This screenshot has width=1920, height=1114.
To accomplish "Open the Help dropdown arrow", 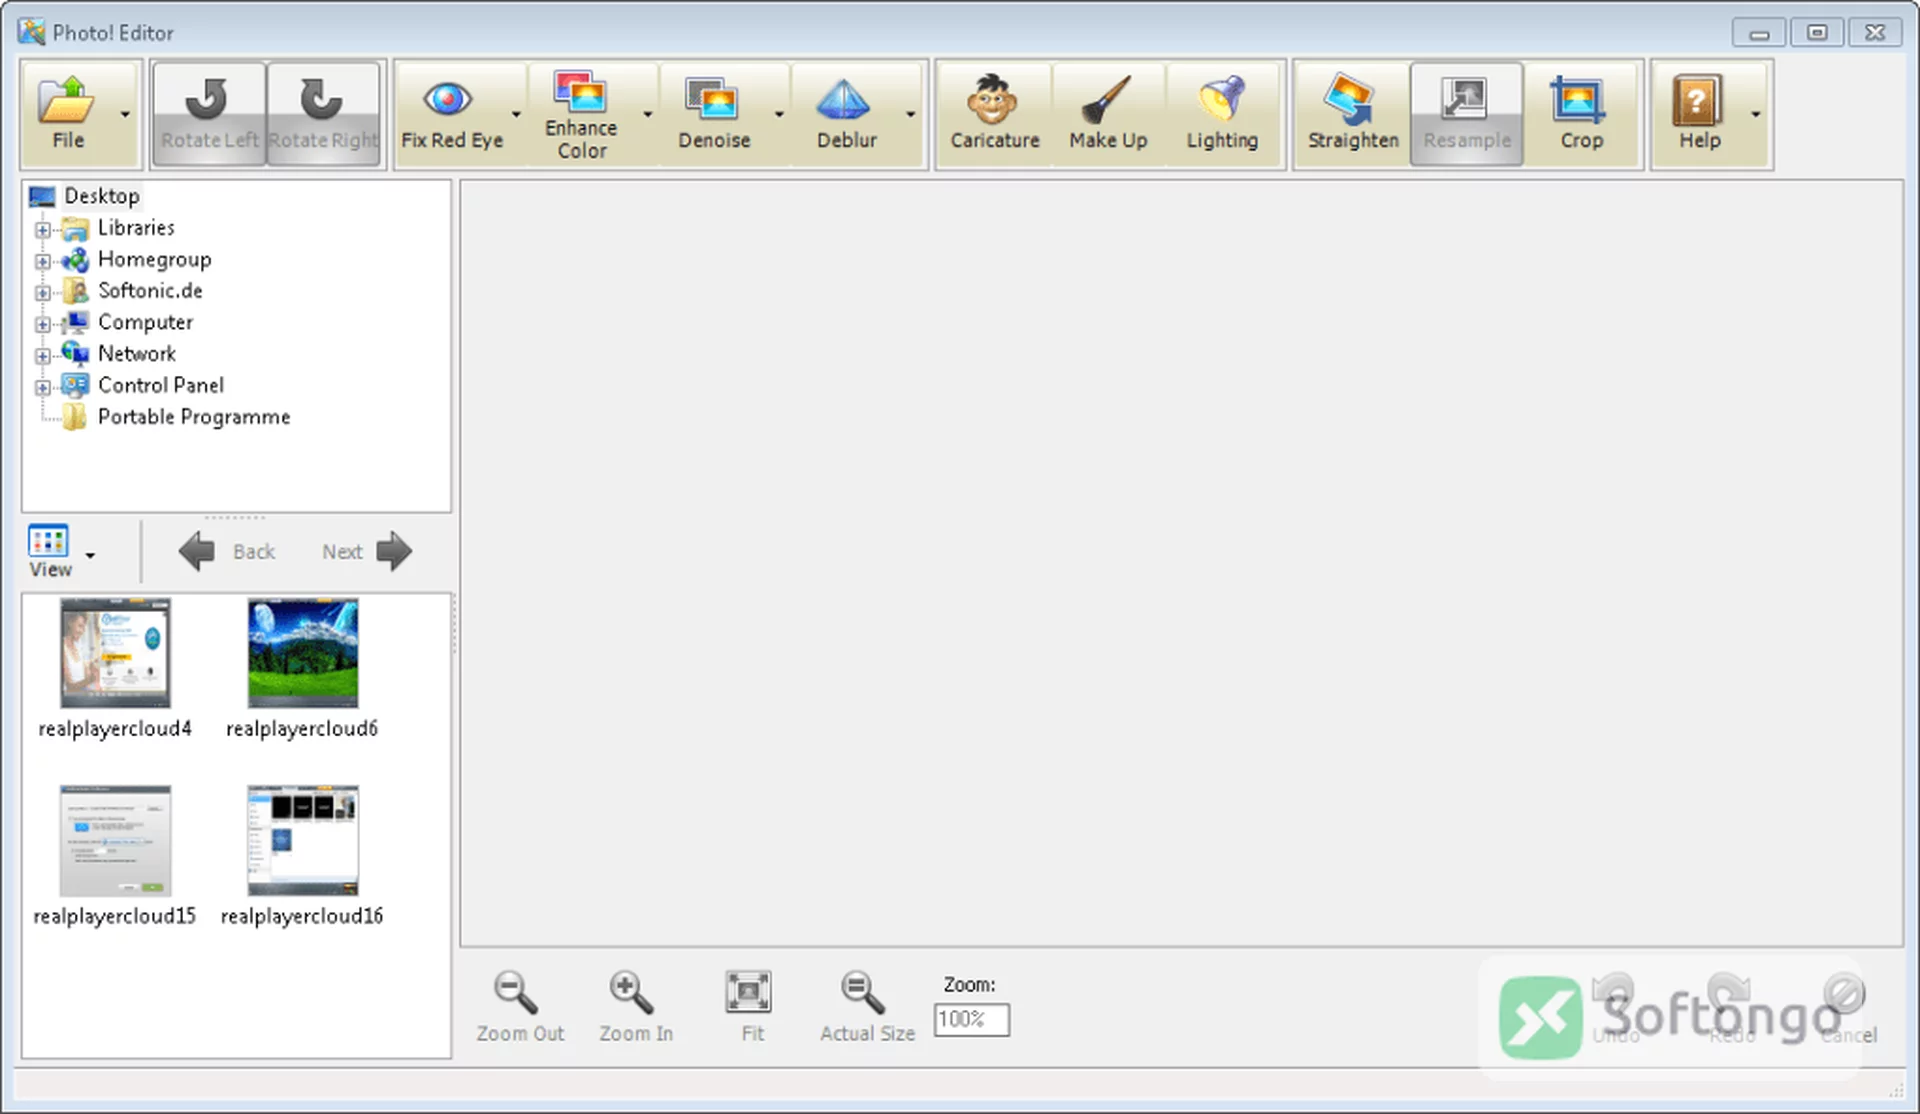I will (x=1755, y=114).
